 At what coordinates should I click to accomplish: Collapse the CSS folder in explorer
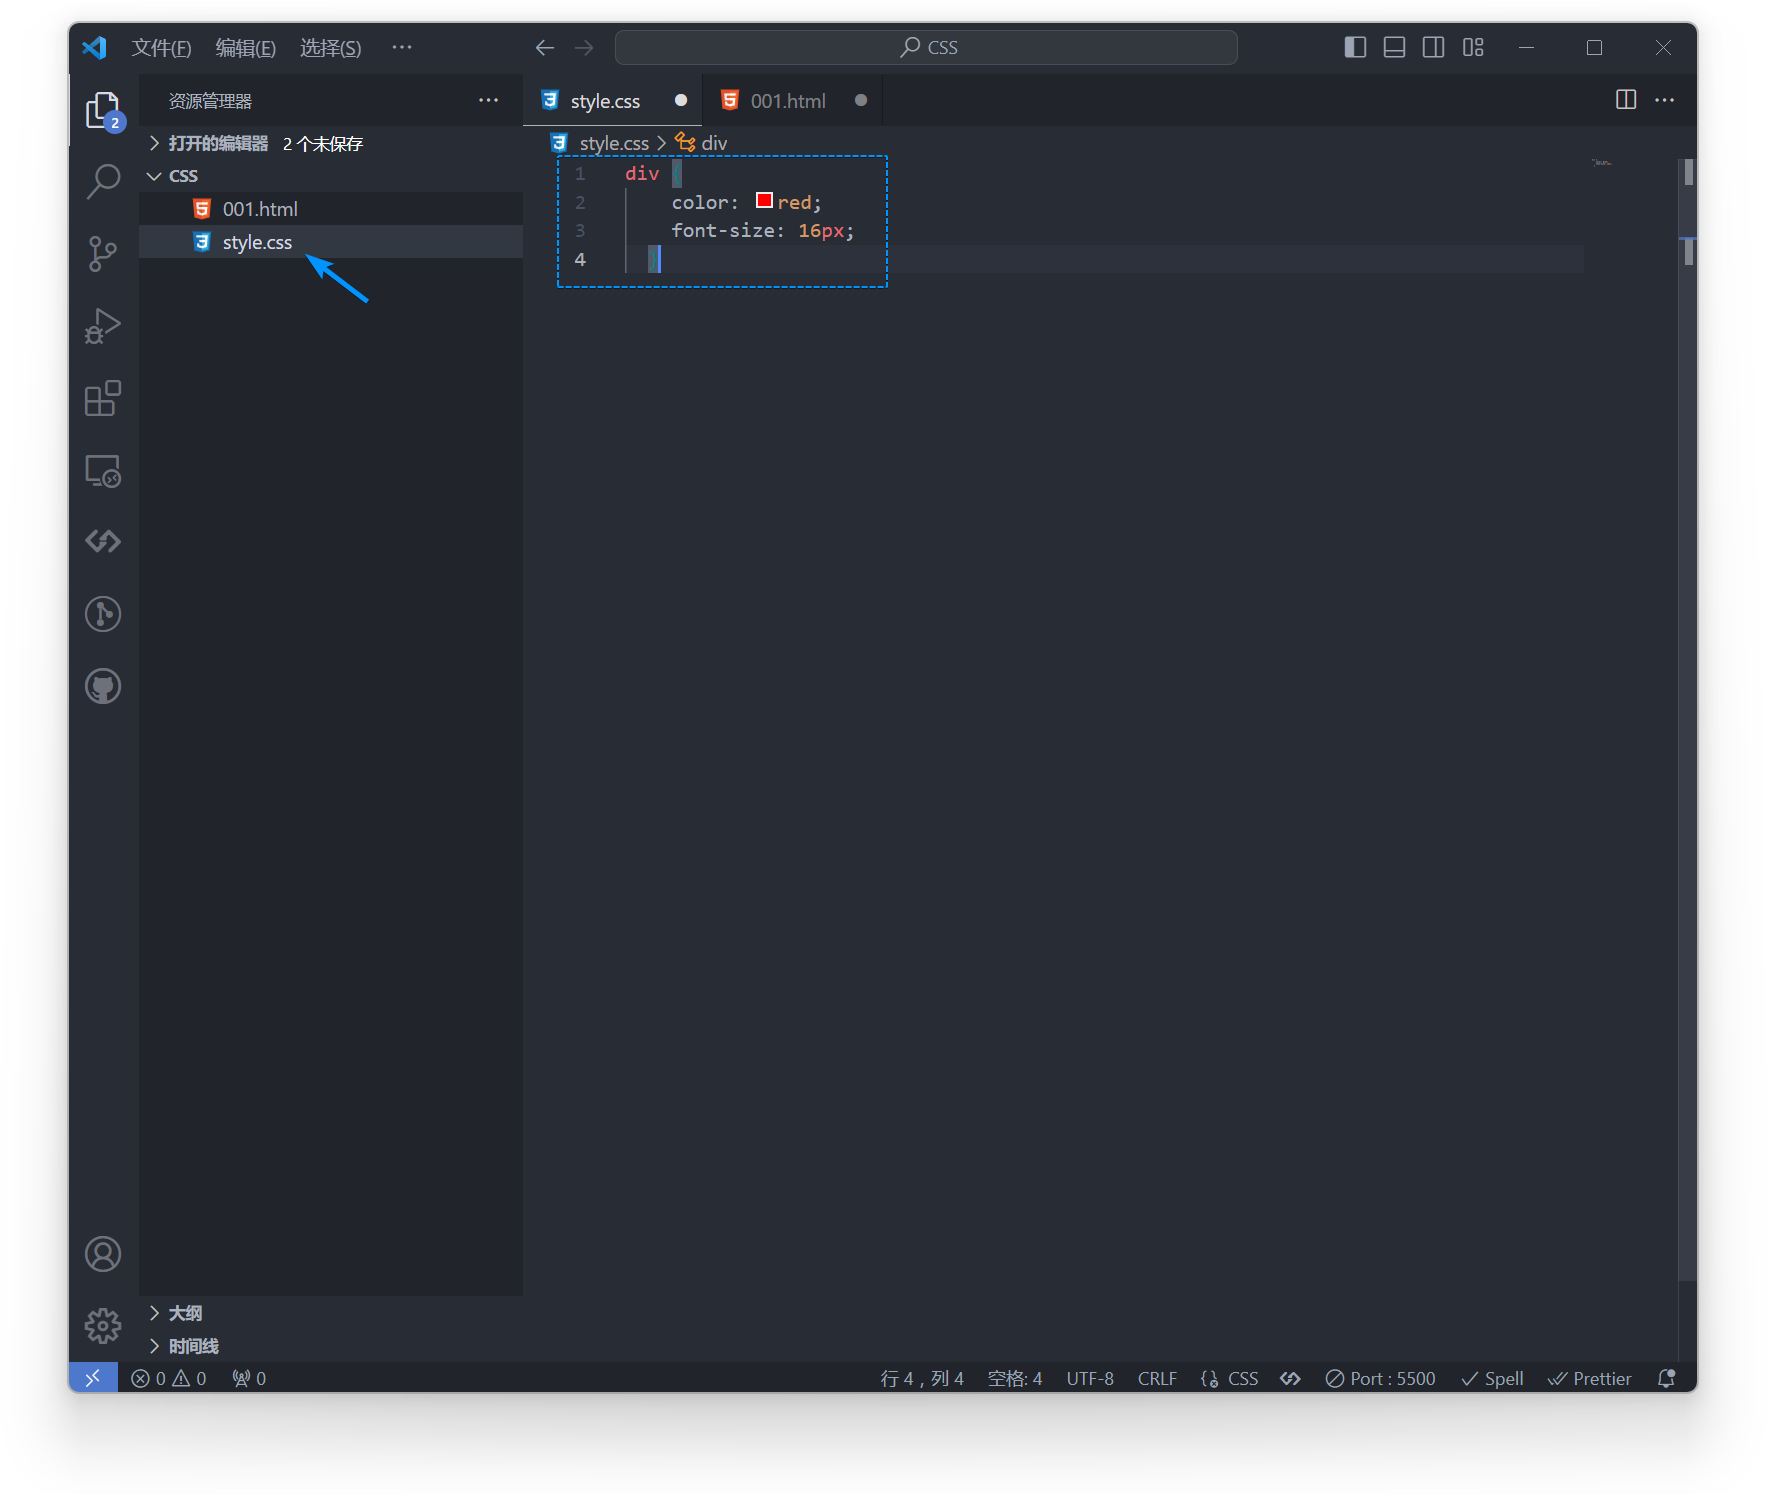tap(155, 176)
